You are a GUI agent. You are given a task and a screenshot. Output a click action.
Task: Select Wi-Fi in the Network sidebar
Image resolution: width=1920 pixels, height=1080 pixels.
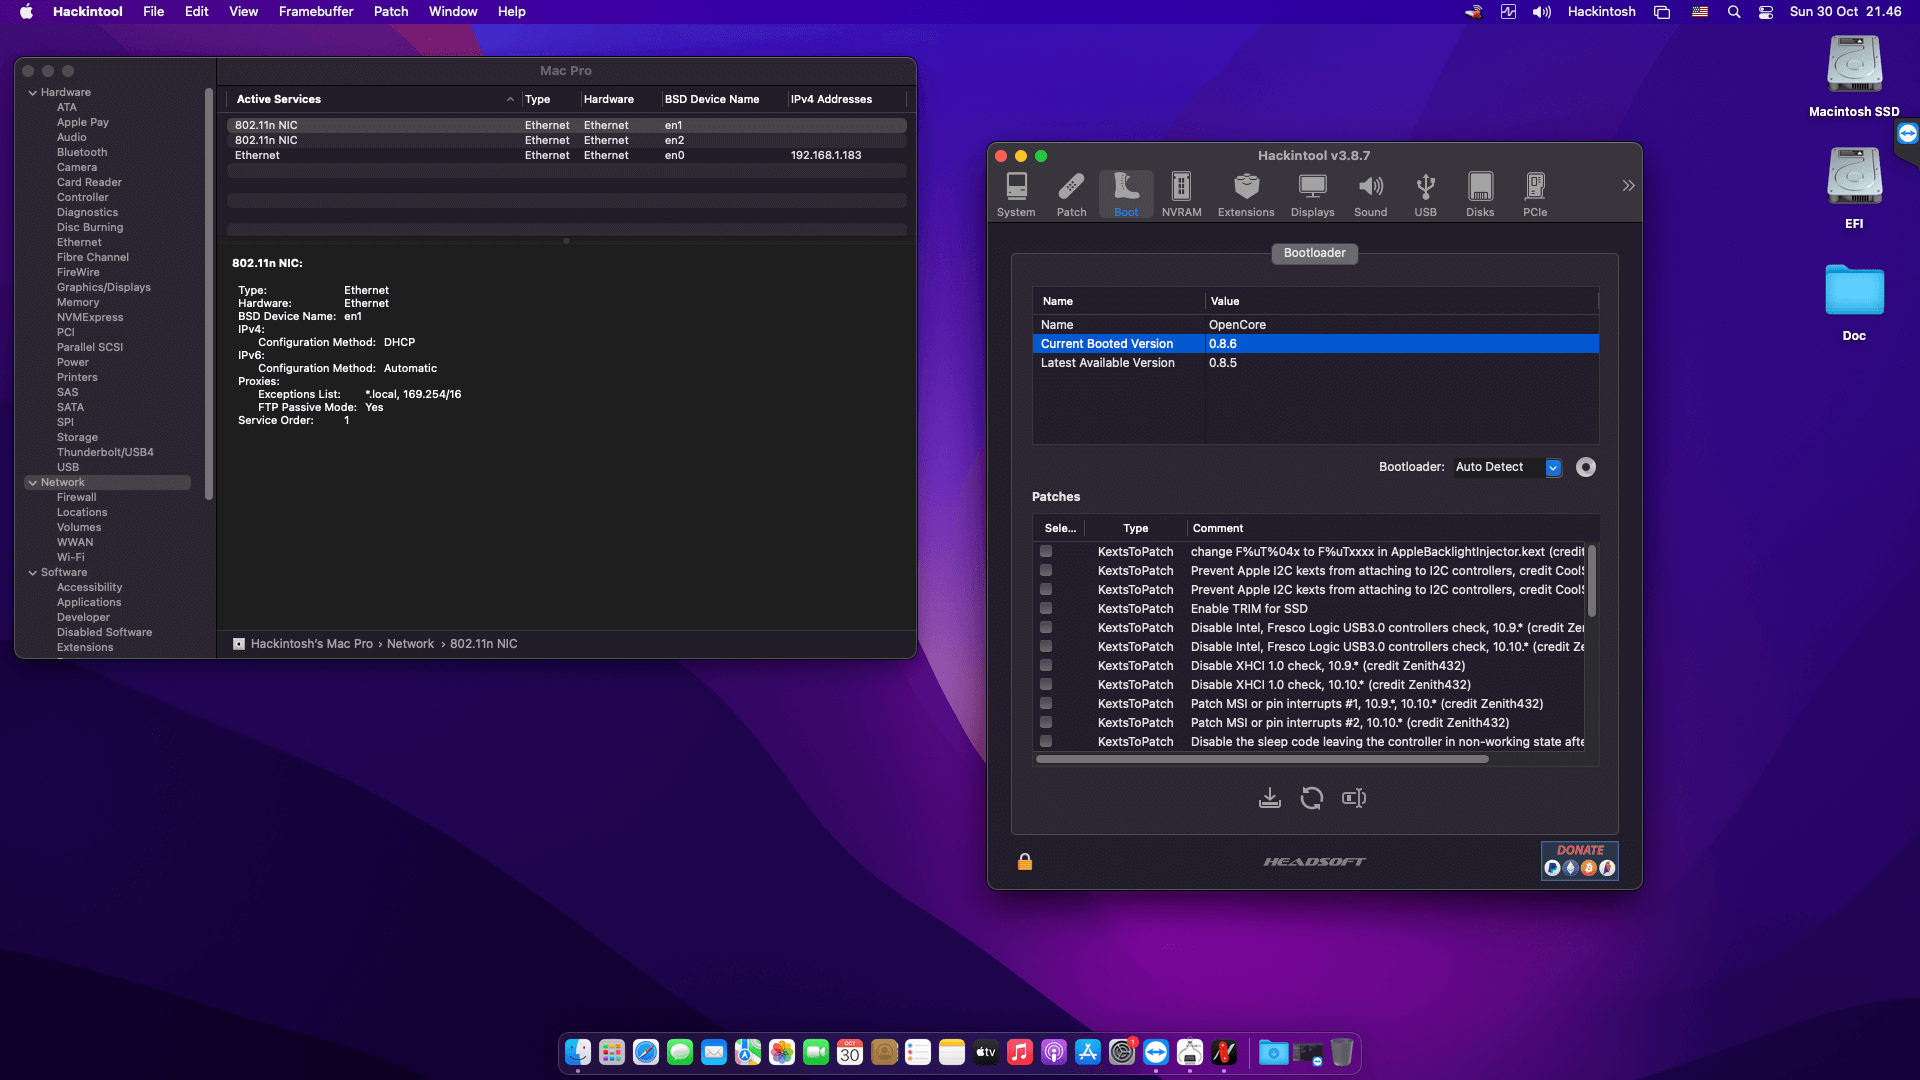pyautogui.click(x=70, y=557)
